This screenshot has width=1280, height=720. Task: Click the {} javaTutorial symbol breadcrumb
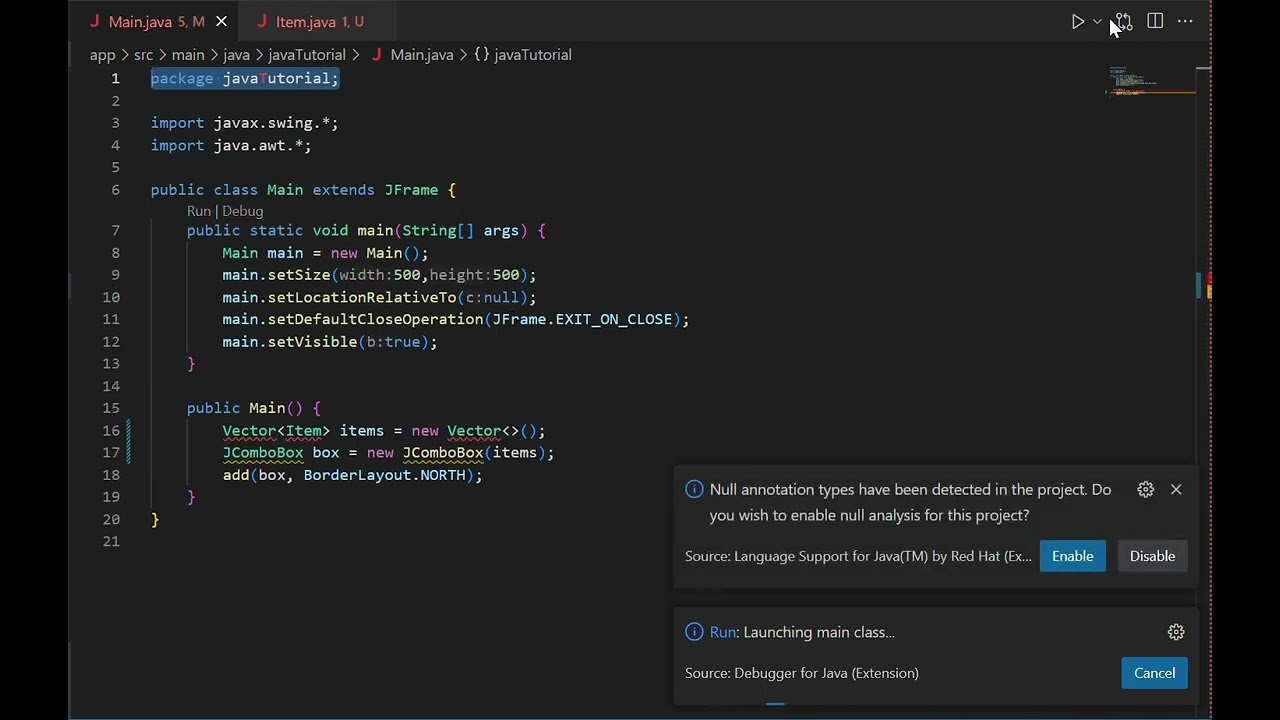[522, 55]
